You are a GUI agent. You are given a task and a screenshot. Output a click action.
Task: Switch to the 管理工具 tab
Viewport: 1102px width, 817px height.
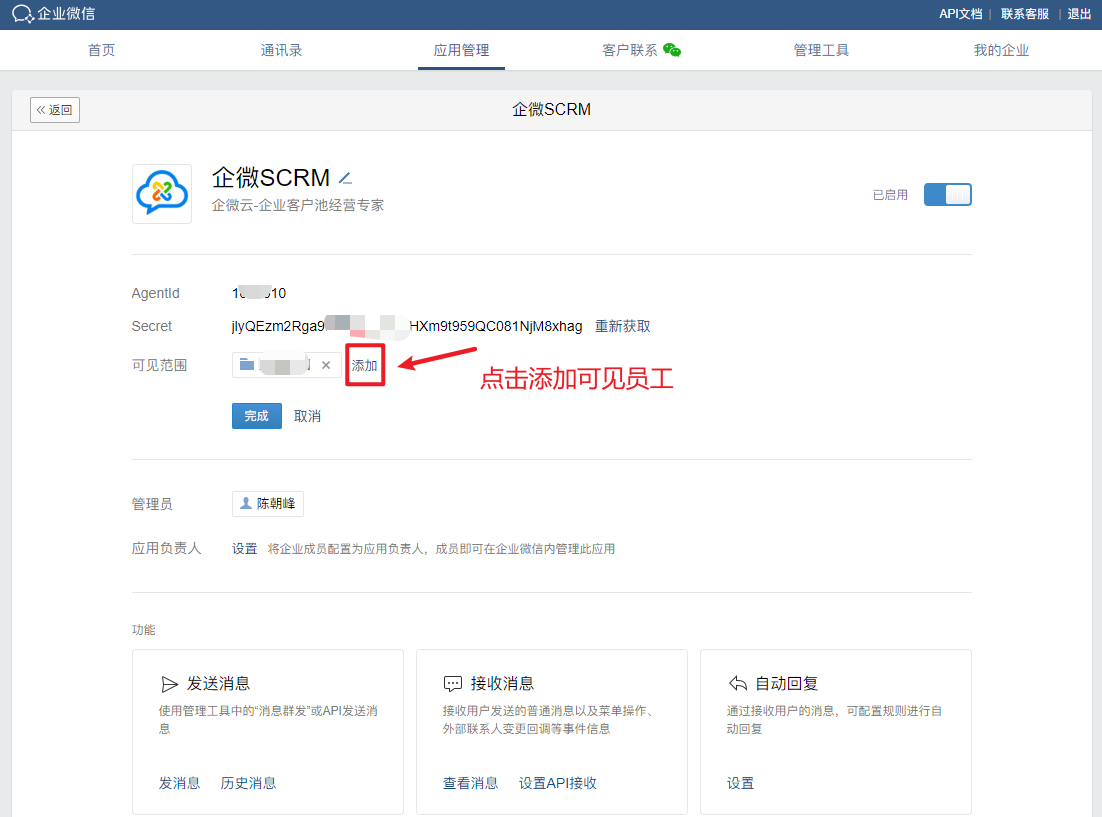821,50
